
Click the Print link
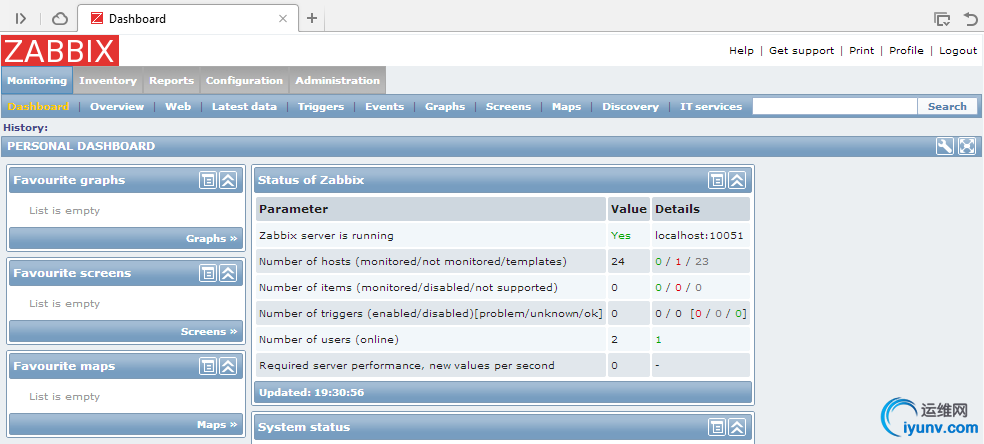862,51
